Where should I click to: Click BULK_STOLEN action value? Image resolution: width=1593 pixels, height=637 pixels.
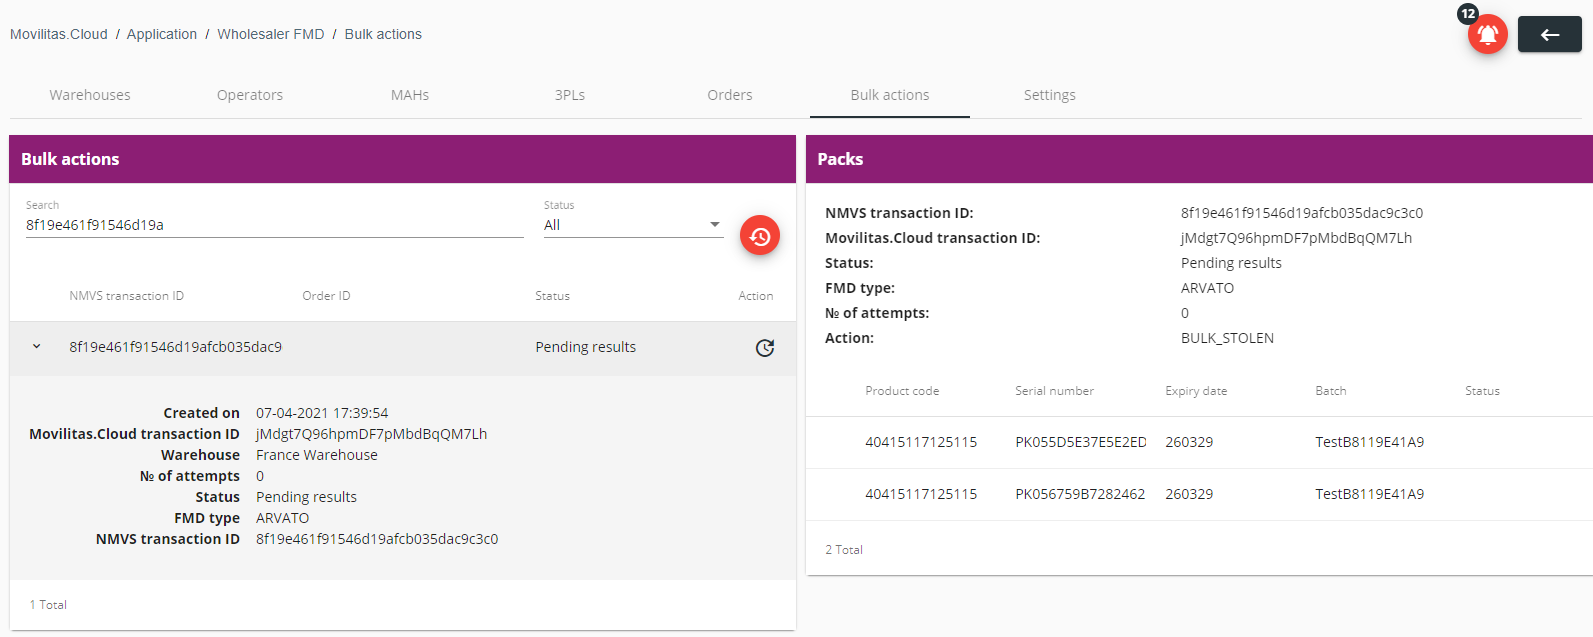click(x=1228, y=338)
